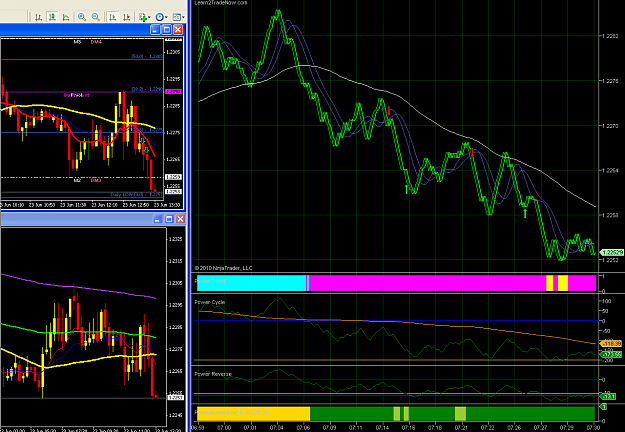The width and height of the screenshot is (625, 432).
Task: Open the indicators list dropdown with green plus
Action: pyautogui.click(x=144, y=17)
